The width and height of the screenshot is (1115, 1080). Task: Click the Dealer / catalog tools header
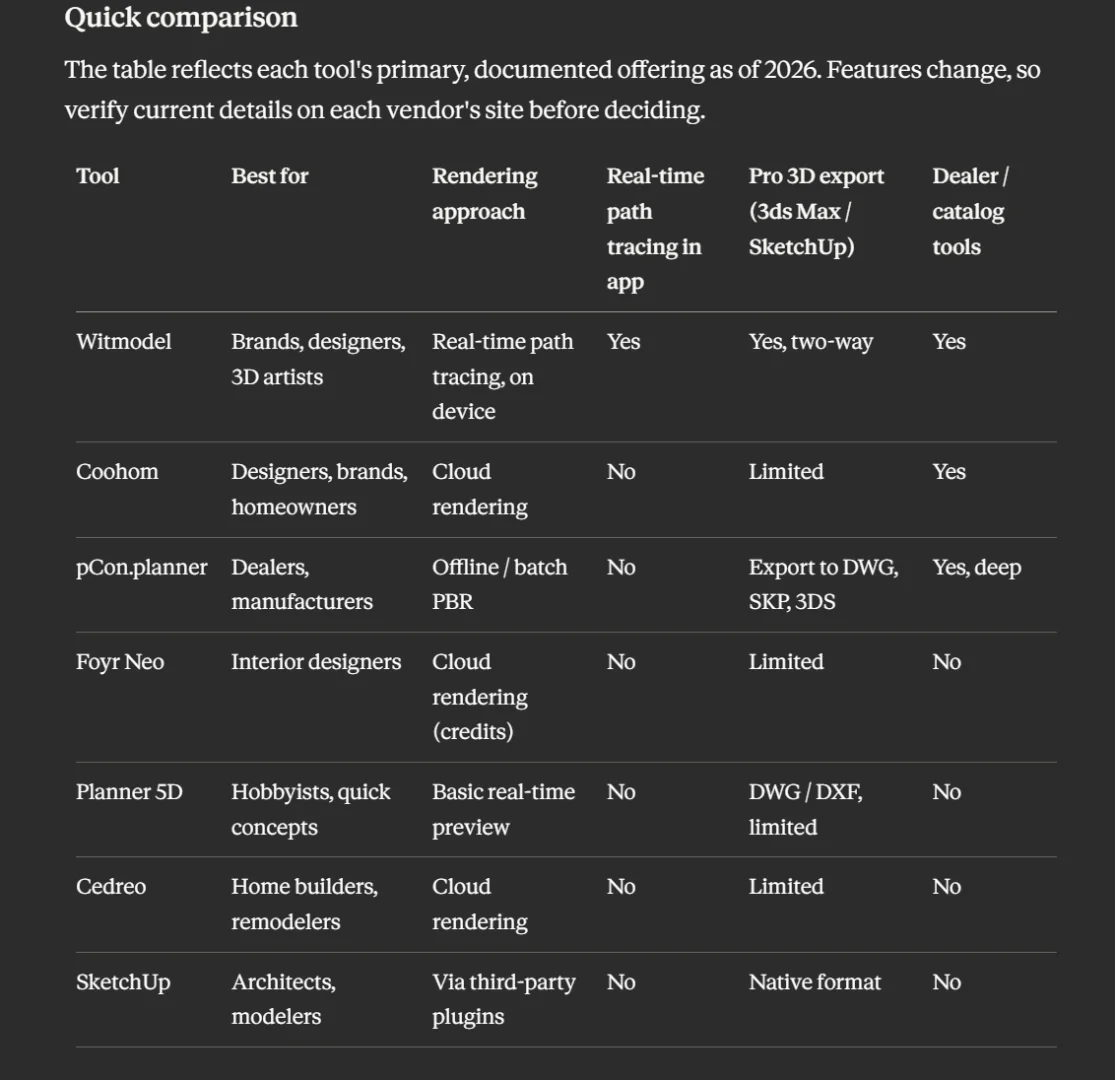coord(970,211)
